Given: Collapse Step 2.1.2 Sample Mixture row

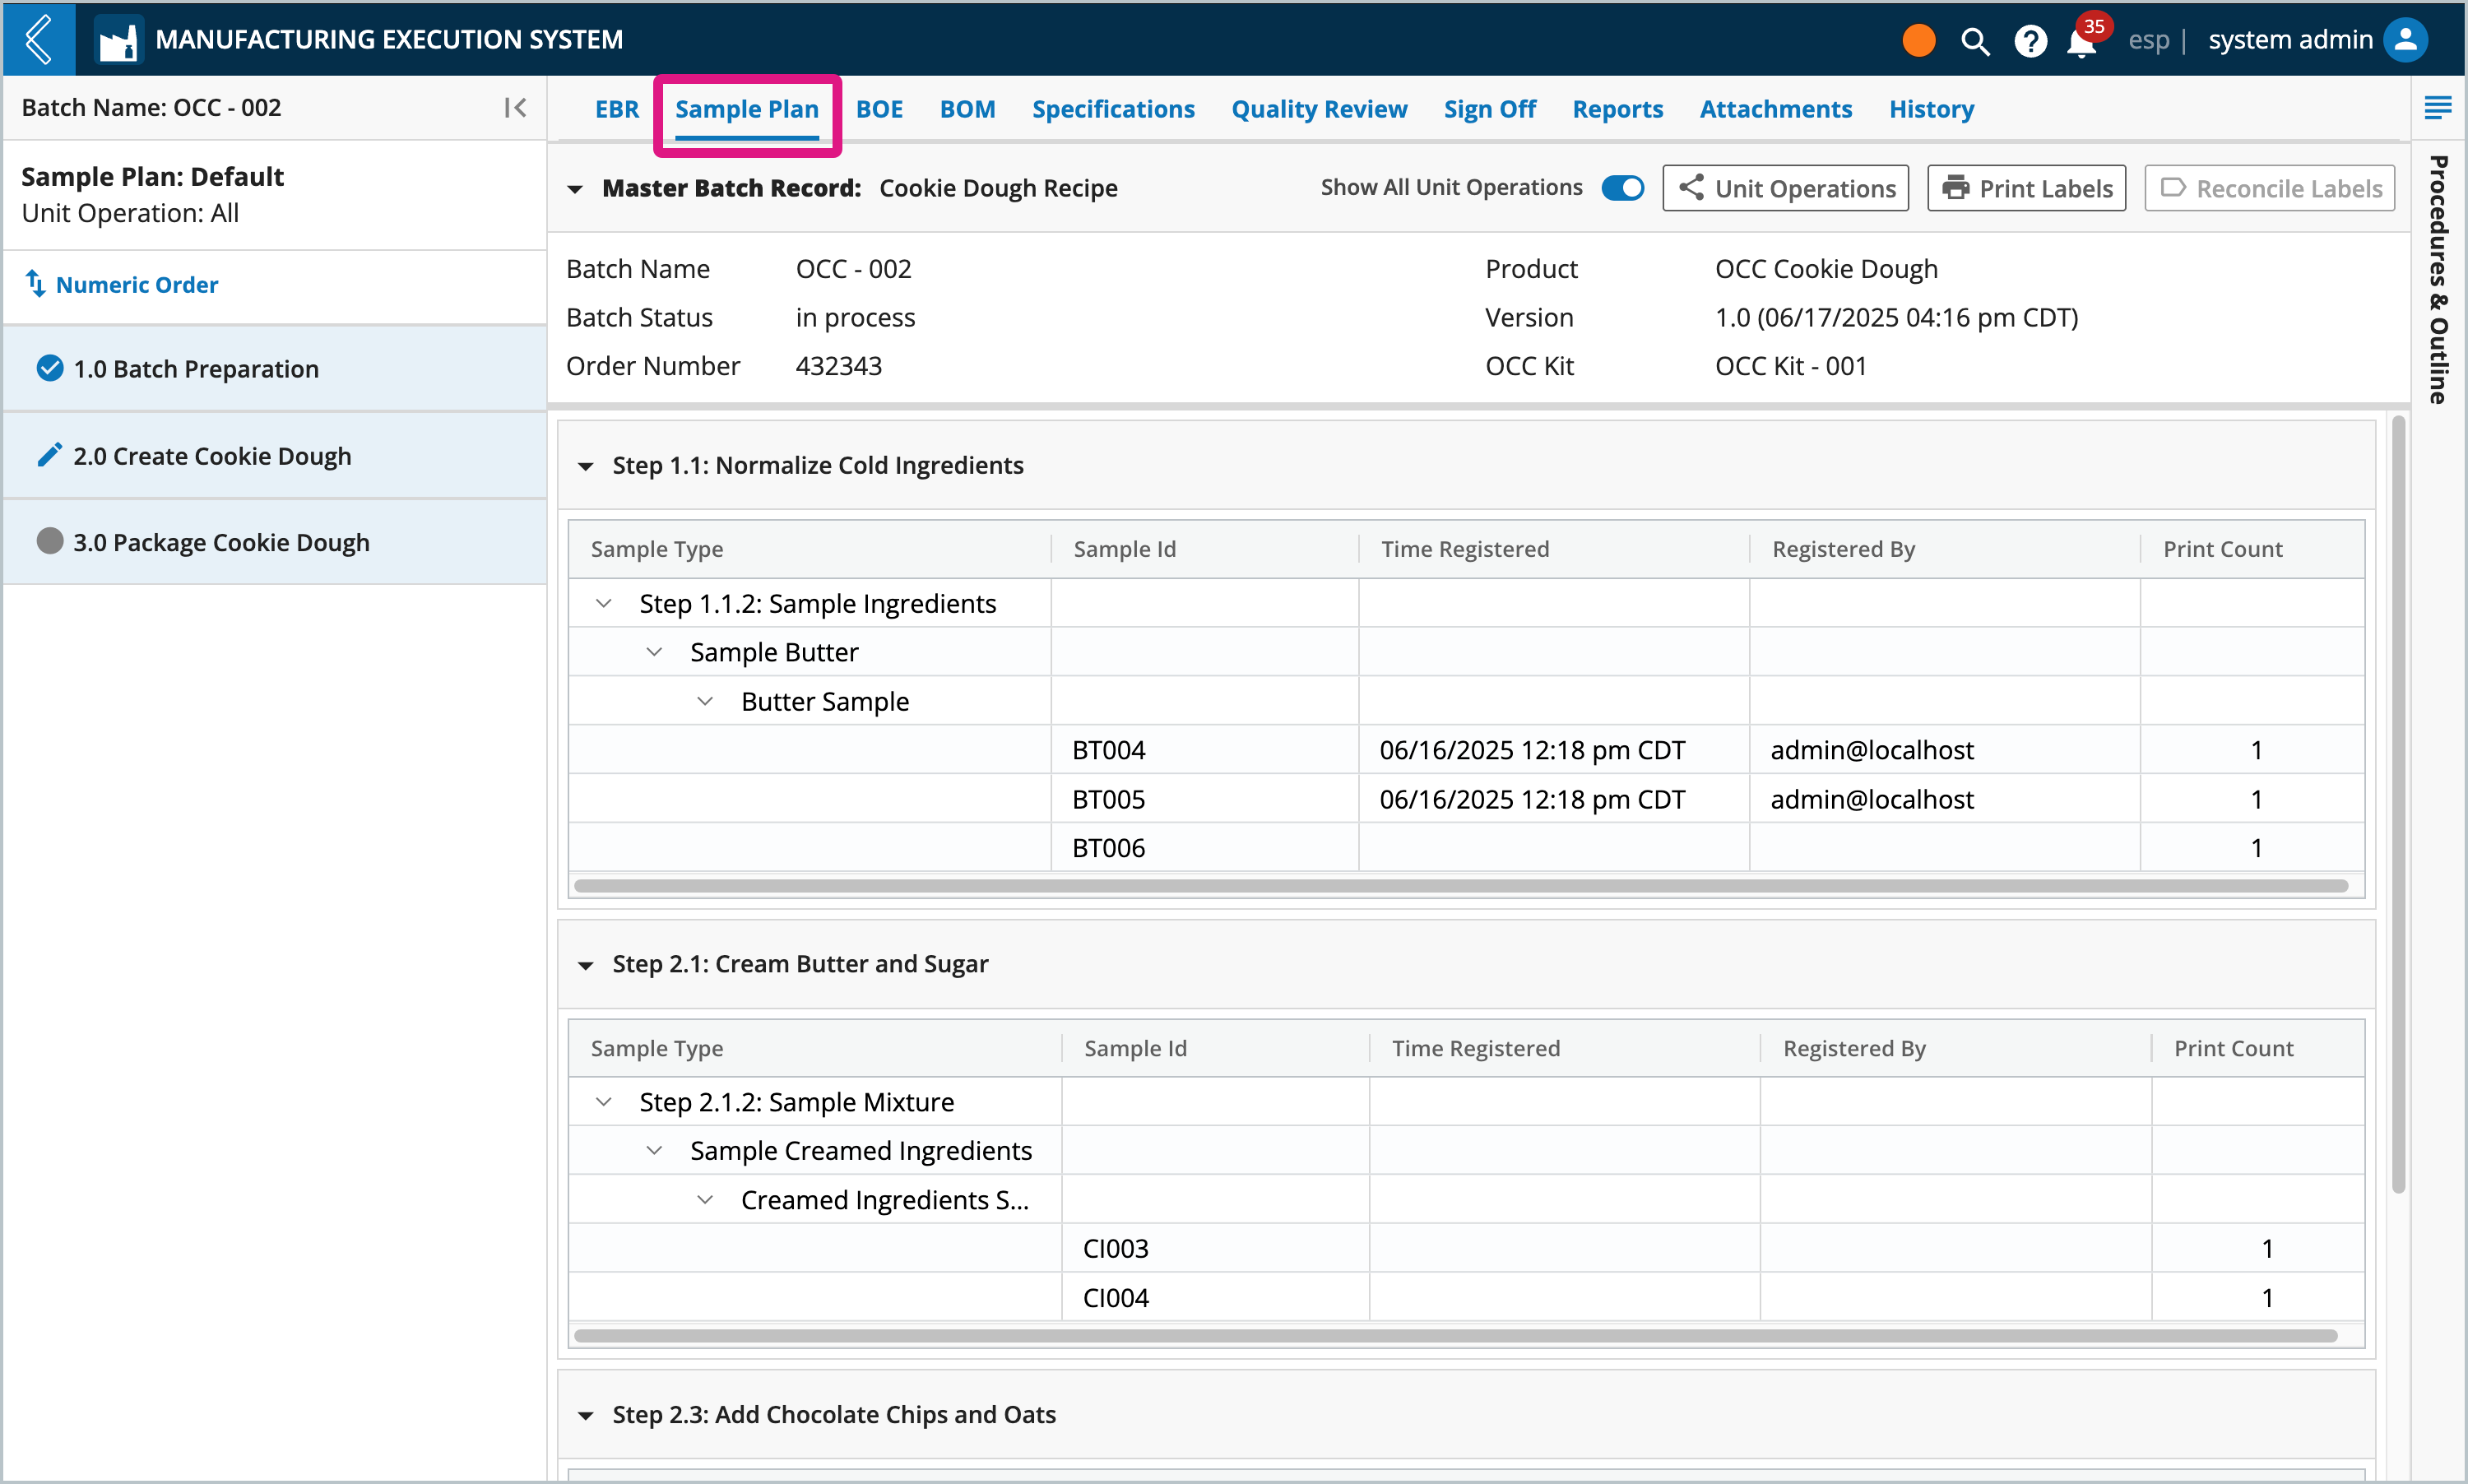Looking at the screenshot, I should pos(603,1102).
